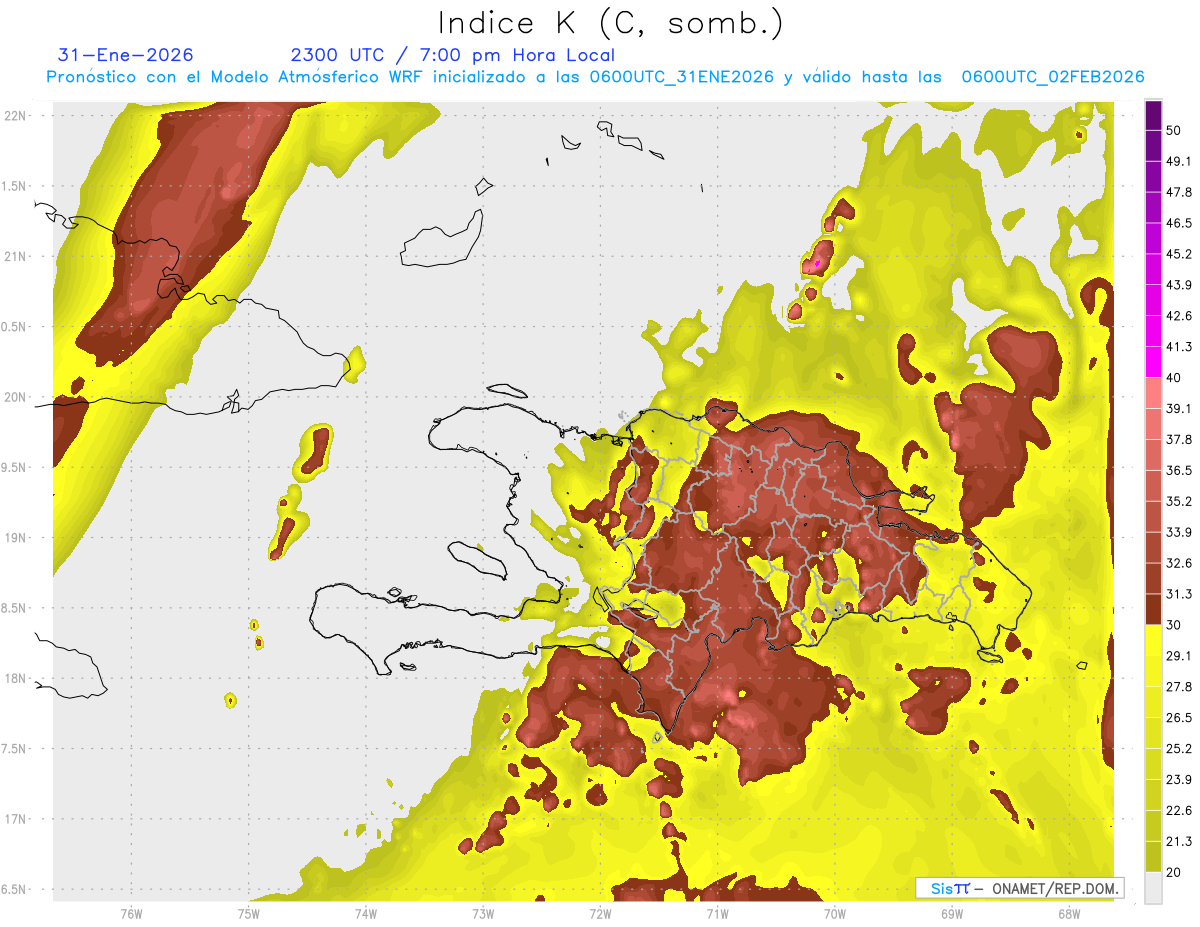Click the colorbar value '25.2'

point(1179,749)
